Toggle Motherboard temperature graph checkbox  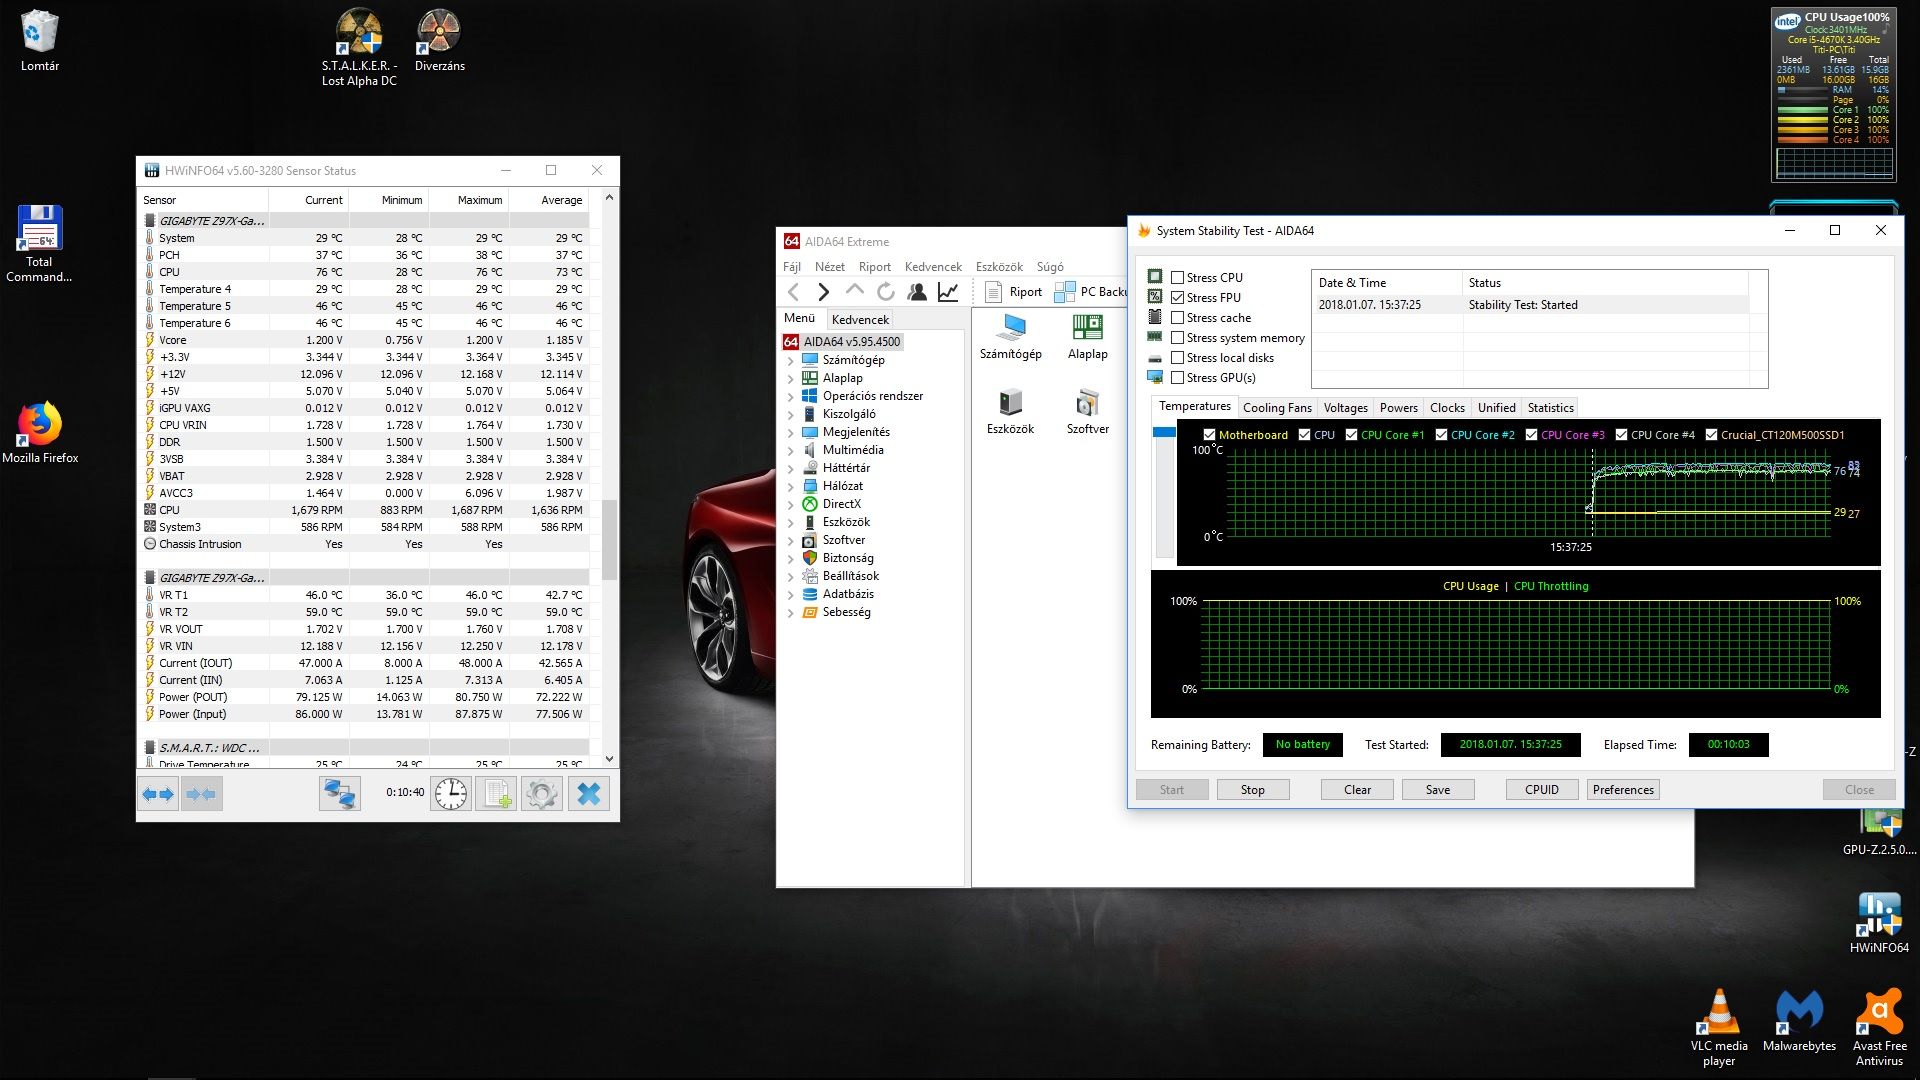[x=1209, y=435]
